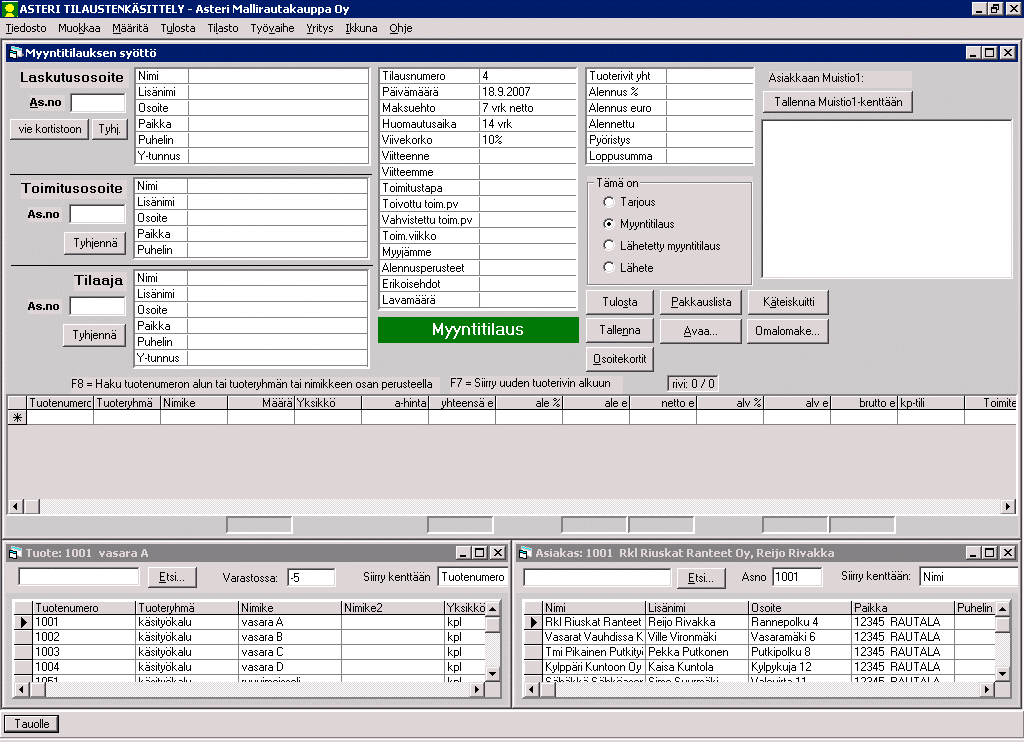Click the Asiakkaan Muistio1 text area

click(887, 199)
